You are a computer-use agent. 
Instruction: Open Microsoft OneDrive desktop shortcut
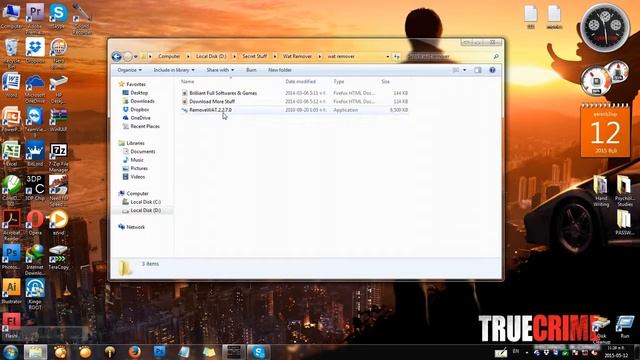[x=35, y=87]
